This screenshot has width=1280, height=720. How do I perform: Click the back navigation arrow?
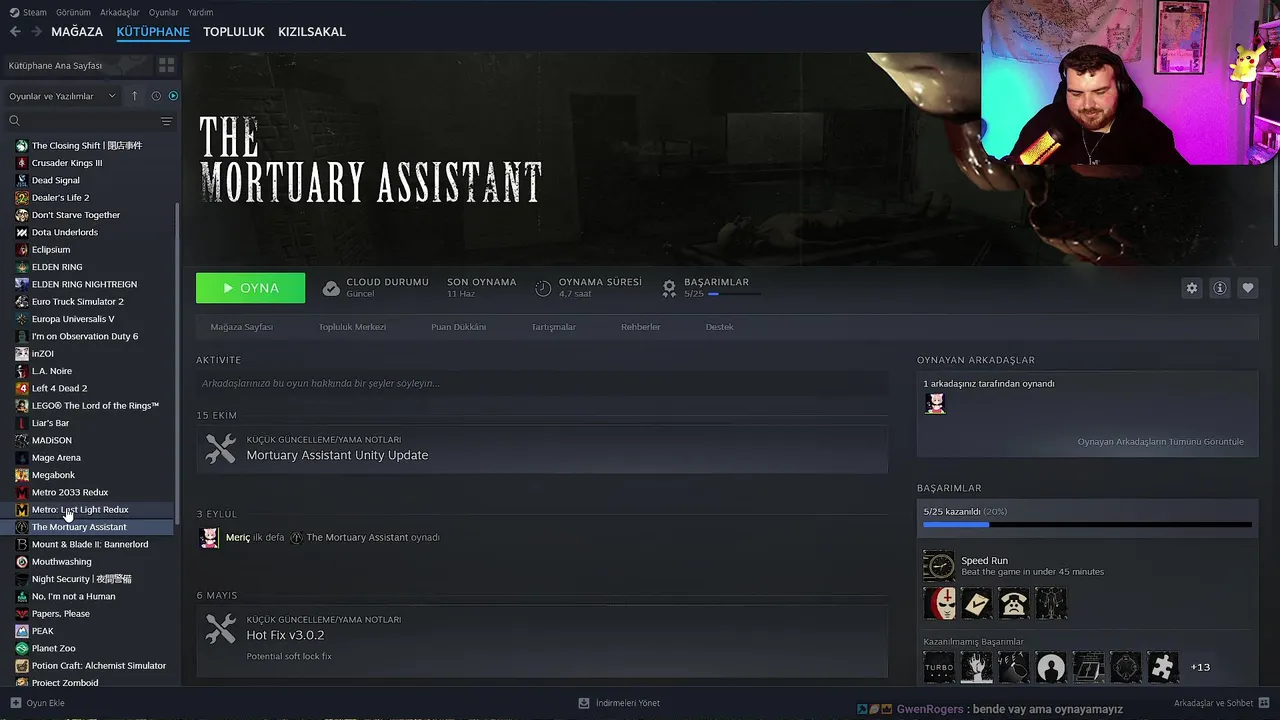pyautogui.click(x=15, y=32)
